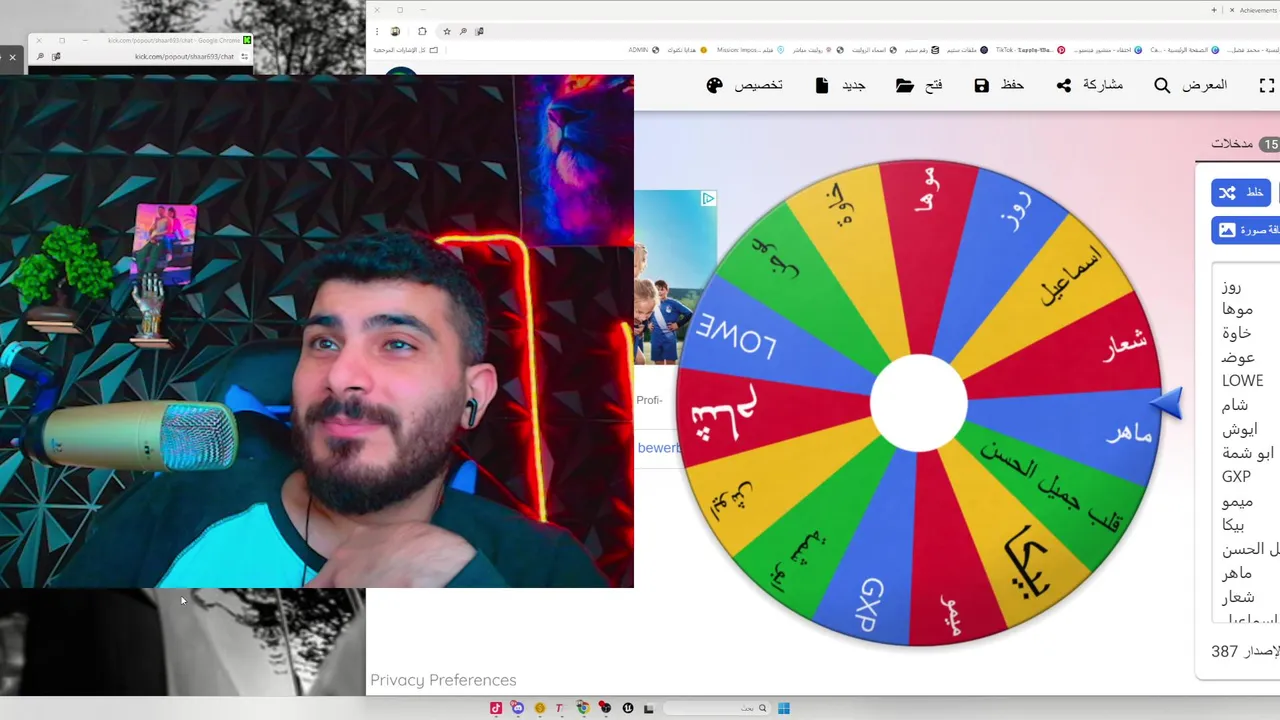Open OBS Studio from the taskbar
This screenshot has width=1280, height=720.
click(605, 708)
